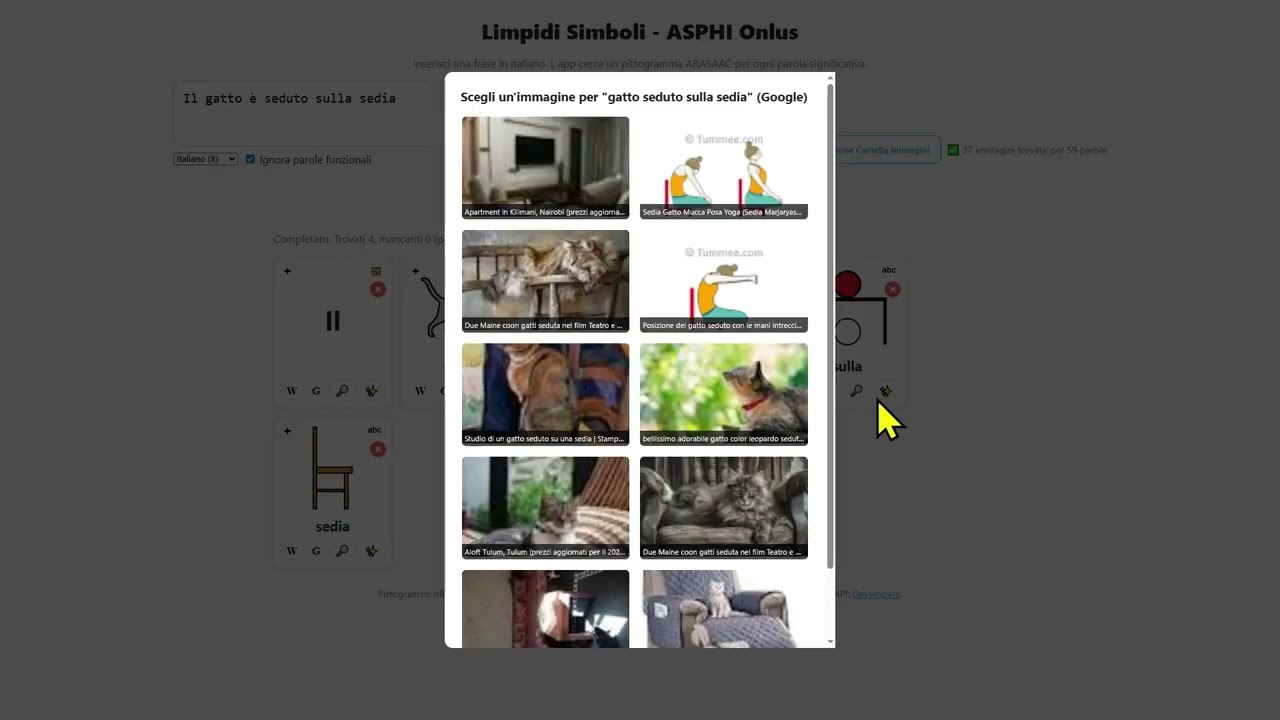Click the 'sedia' word label

(332, 526)
